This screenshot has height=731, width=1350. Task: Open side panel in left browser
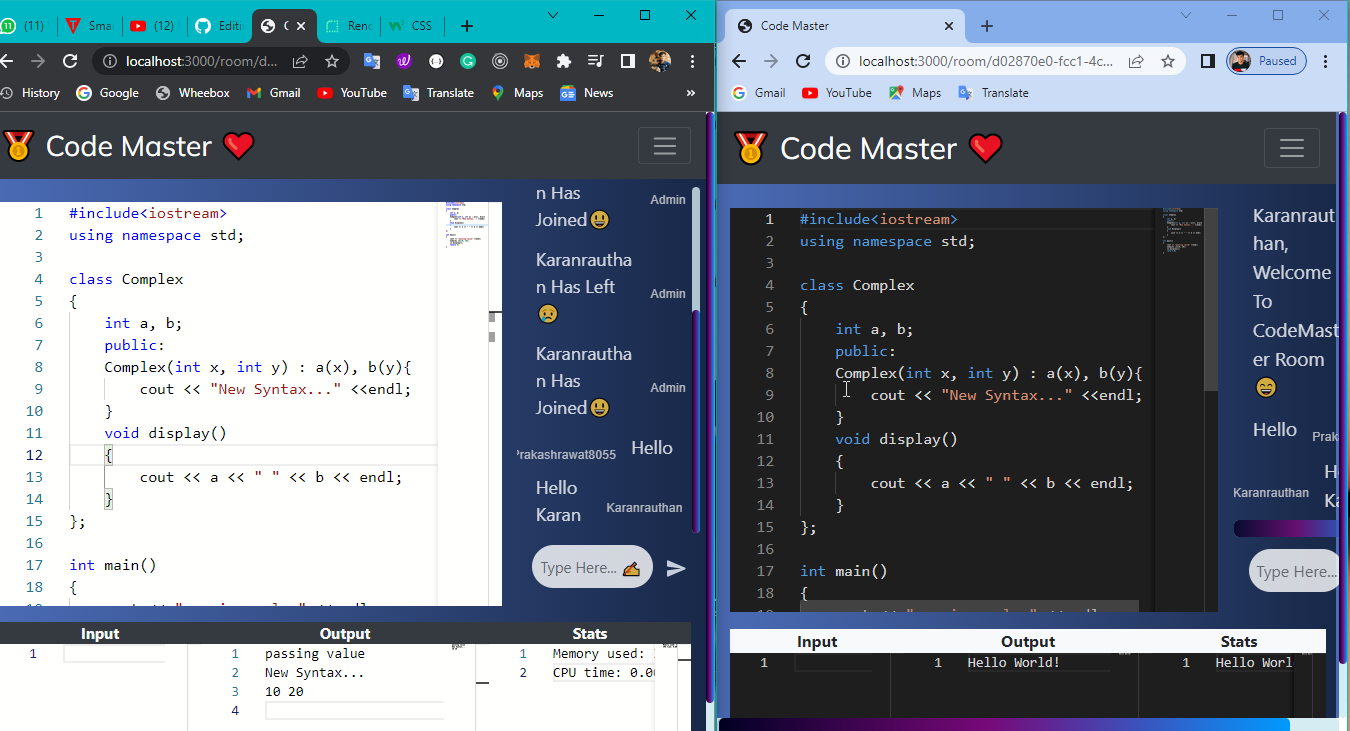(x=627, y=61)
